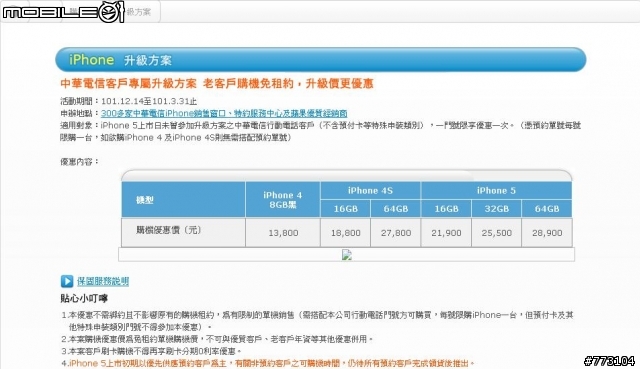Click the 28,900 price cell
640x369 pixels.
pyautogui.click(x=547, y=233)
